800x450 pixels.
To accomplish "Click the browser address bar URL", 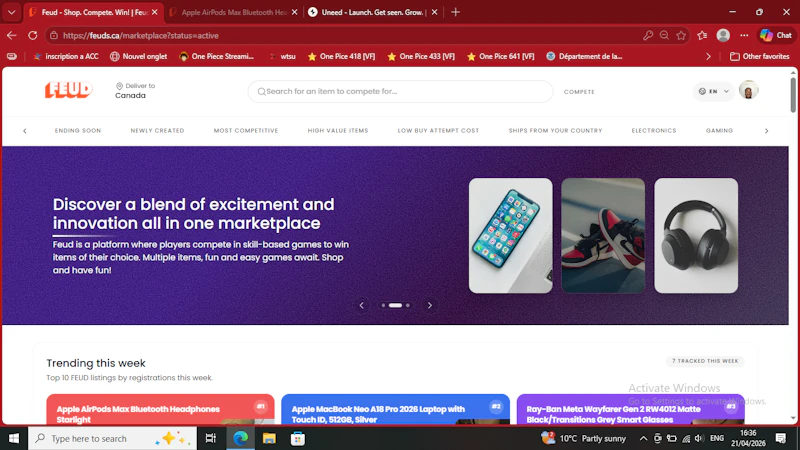I will [x=141, y=35].
